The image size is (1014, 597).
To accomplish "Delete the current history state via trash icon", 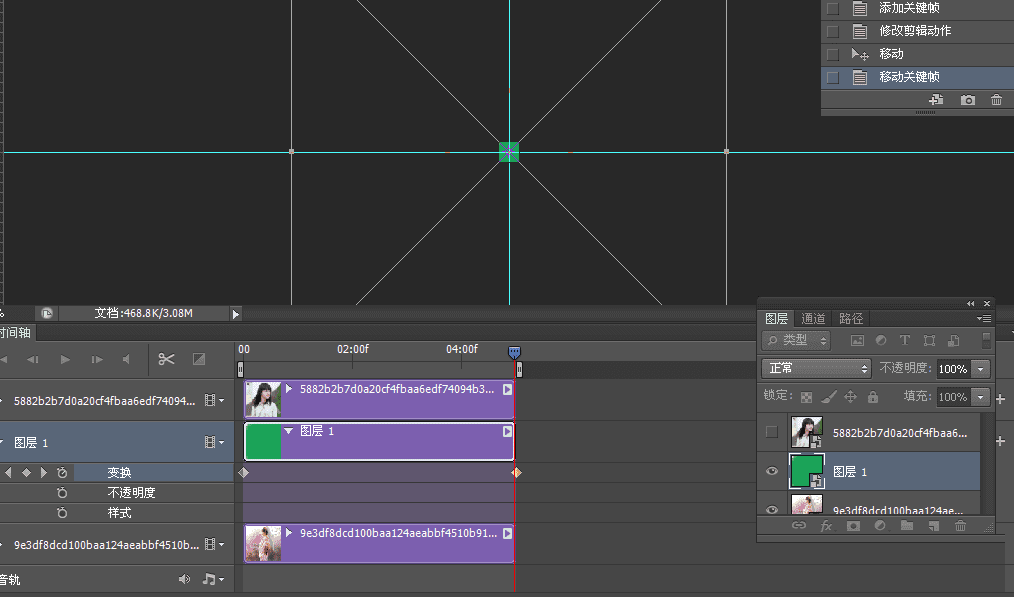I will pyautogui.click(x=996, y=100).
